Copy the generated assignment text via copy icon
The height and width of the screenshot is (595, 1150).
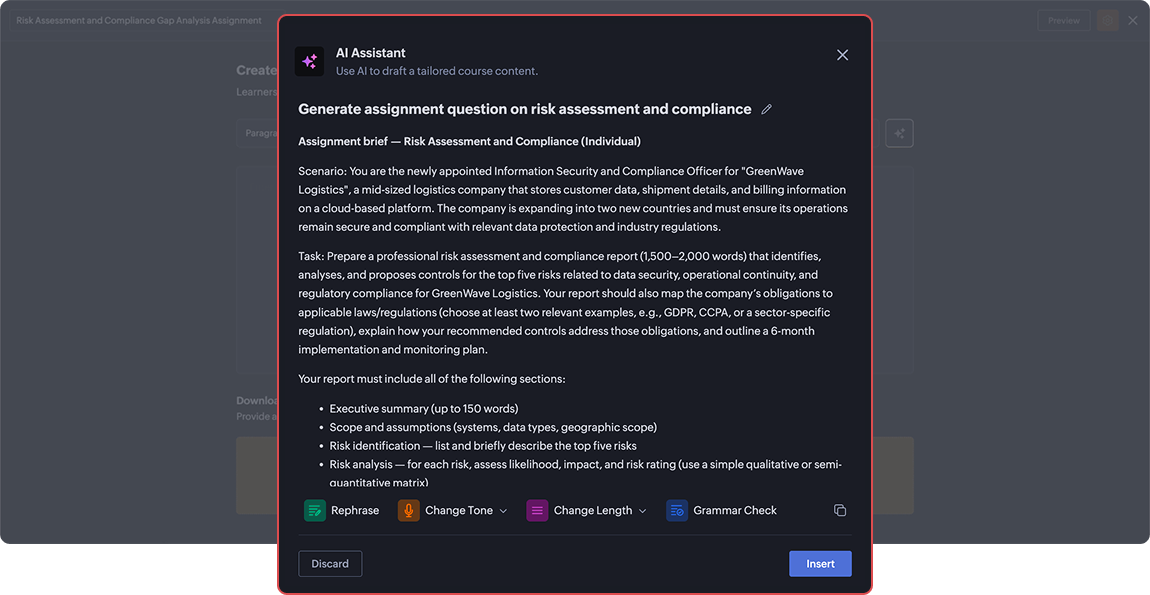point(839,510)
